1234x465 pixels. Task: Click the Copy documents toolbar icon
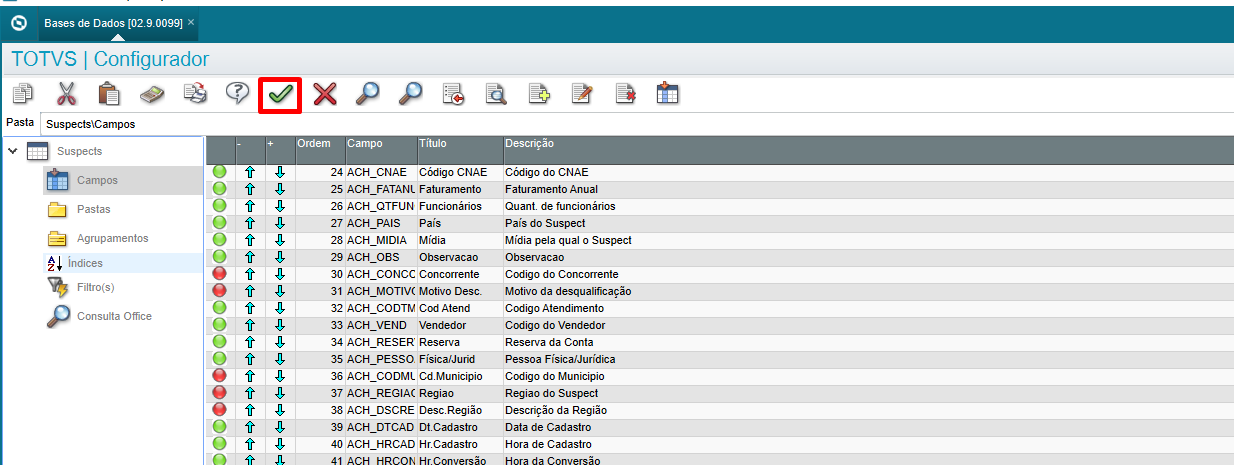pyautogui.click(x=23, y=94)
